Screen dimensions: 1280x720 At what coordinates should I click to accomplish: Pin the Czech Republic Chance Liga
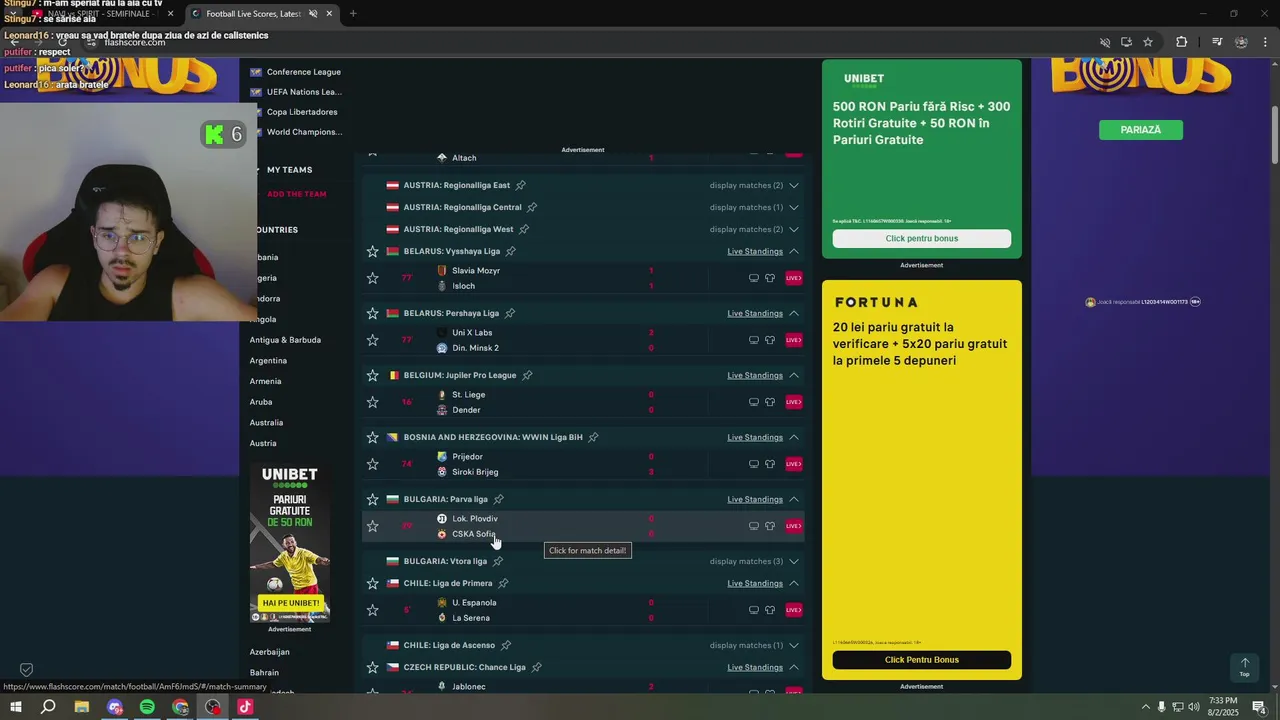pyautogui.click(x=536, y=667)
